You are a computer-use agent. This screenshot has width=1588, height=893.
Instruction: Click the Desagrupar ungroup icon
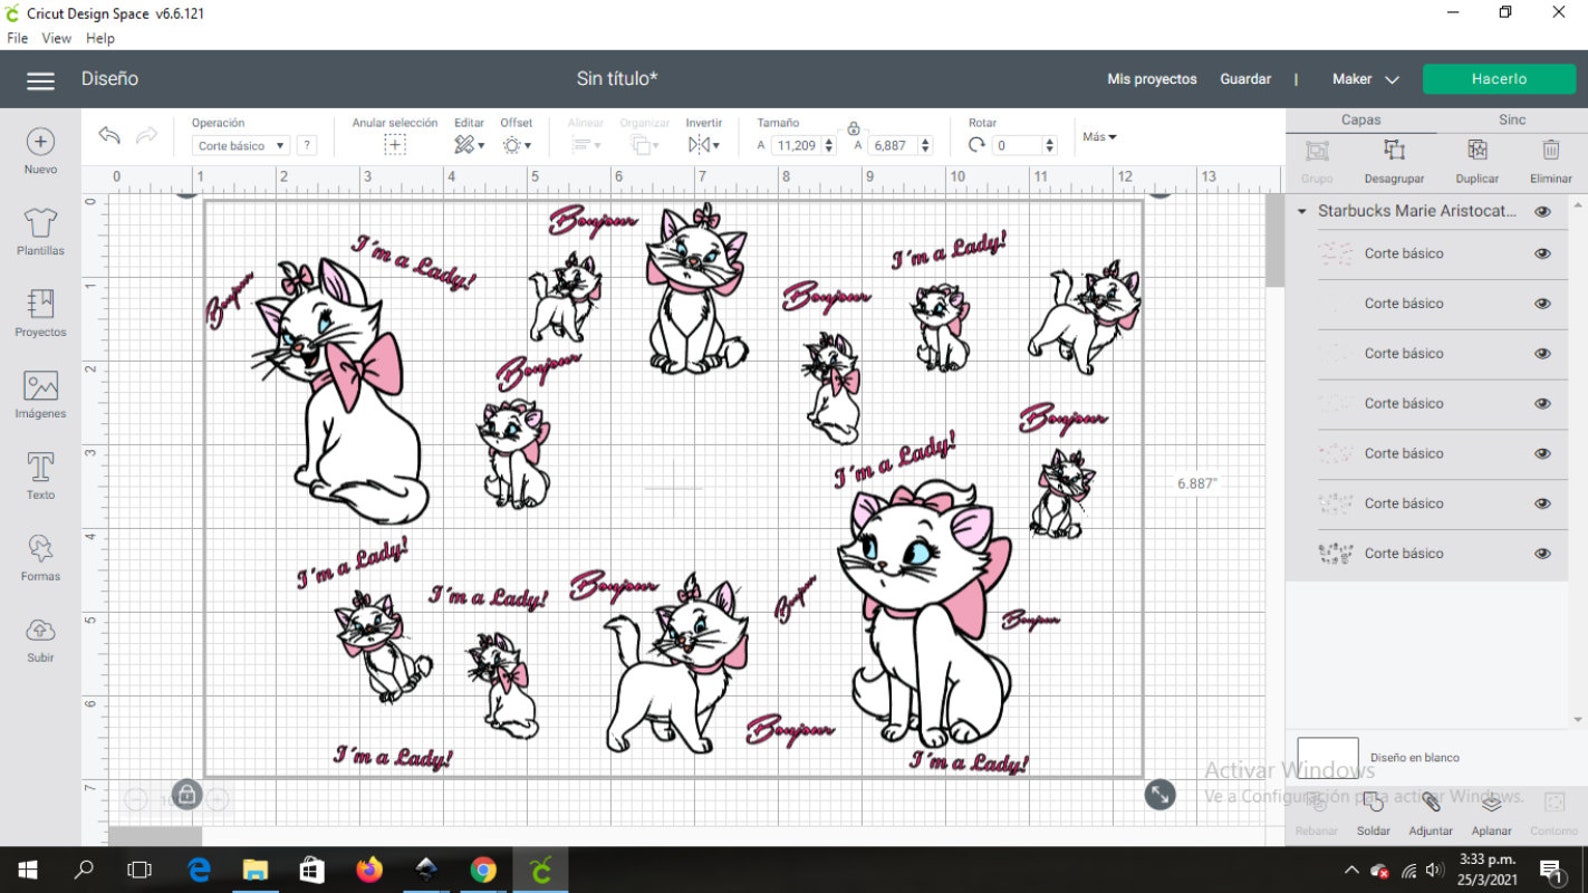[x=1394, y=151]
